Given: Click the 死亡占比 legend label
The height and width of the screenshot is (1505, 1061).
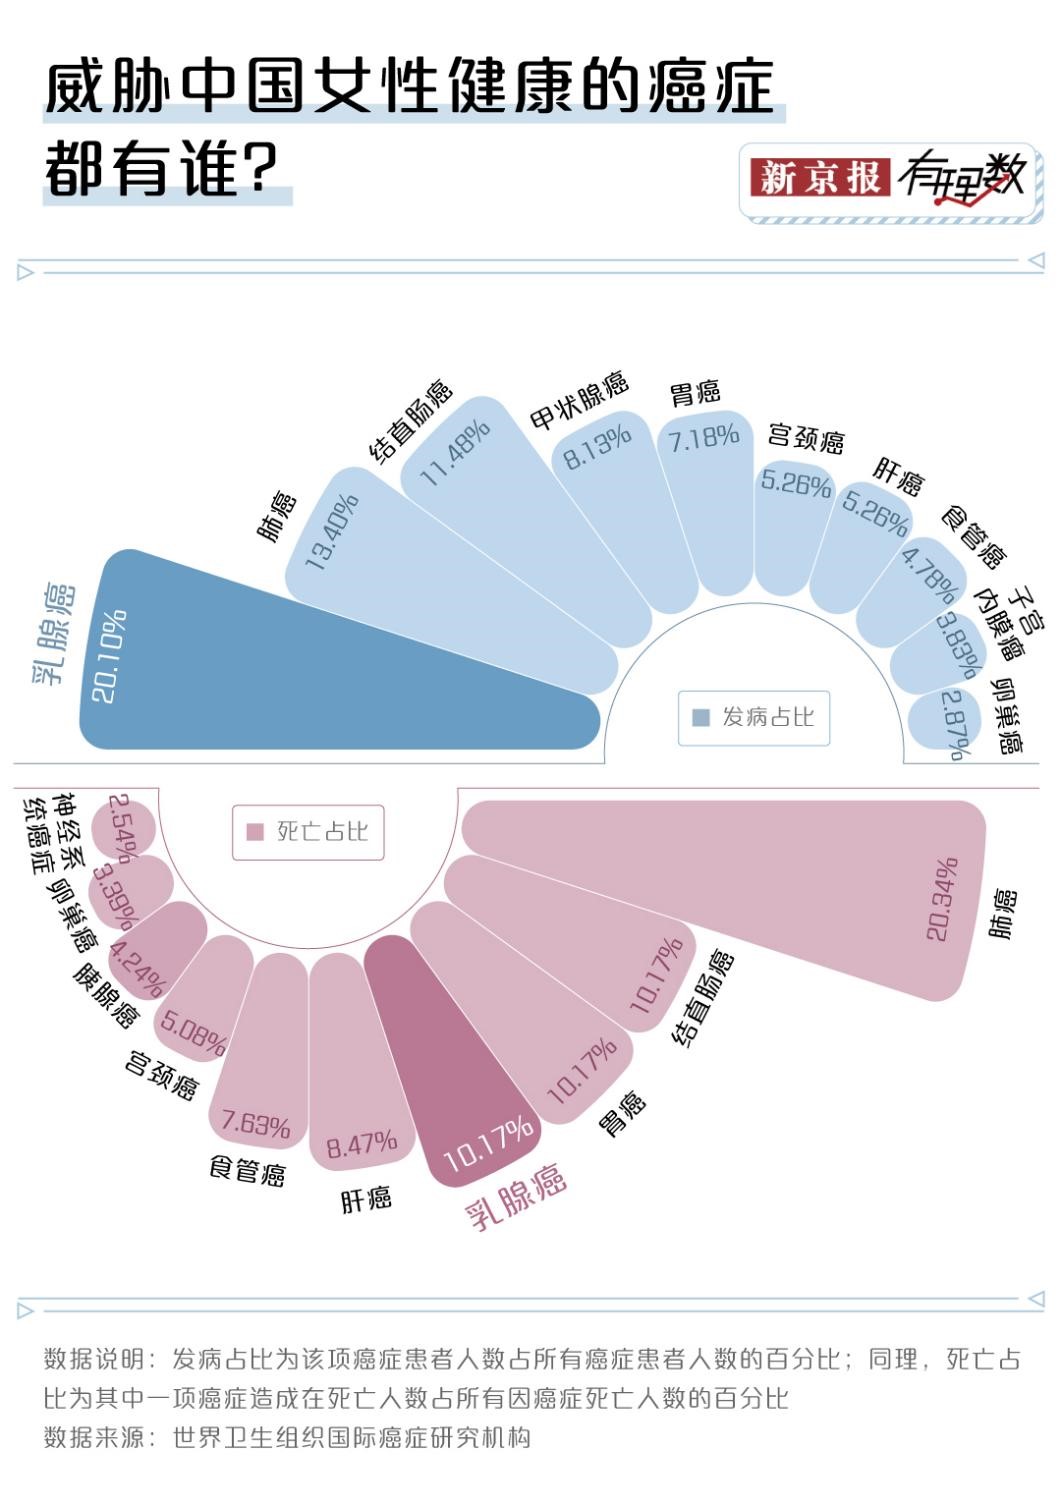Looking at the screenshot, I should coord(322,831).
